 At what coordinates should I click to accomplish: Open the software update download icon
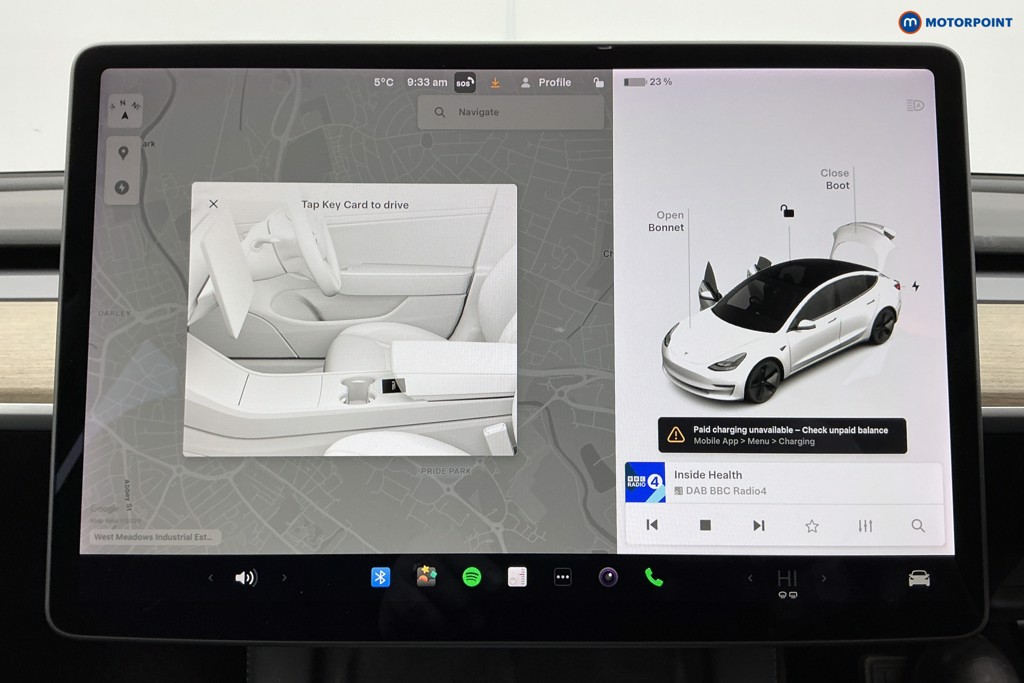pyautogui.click(x=494, y=82)
